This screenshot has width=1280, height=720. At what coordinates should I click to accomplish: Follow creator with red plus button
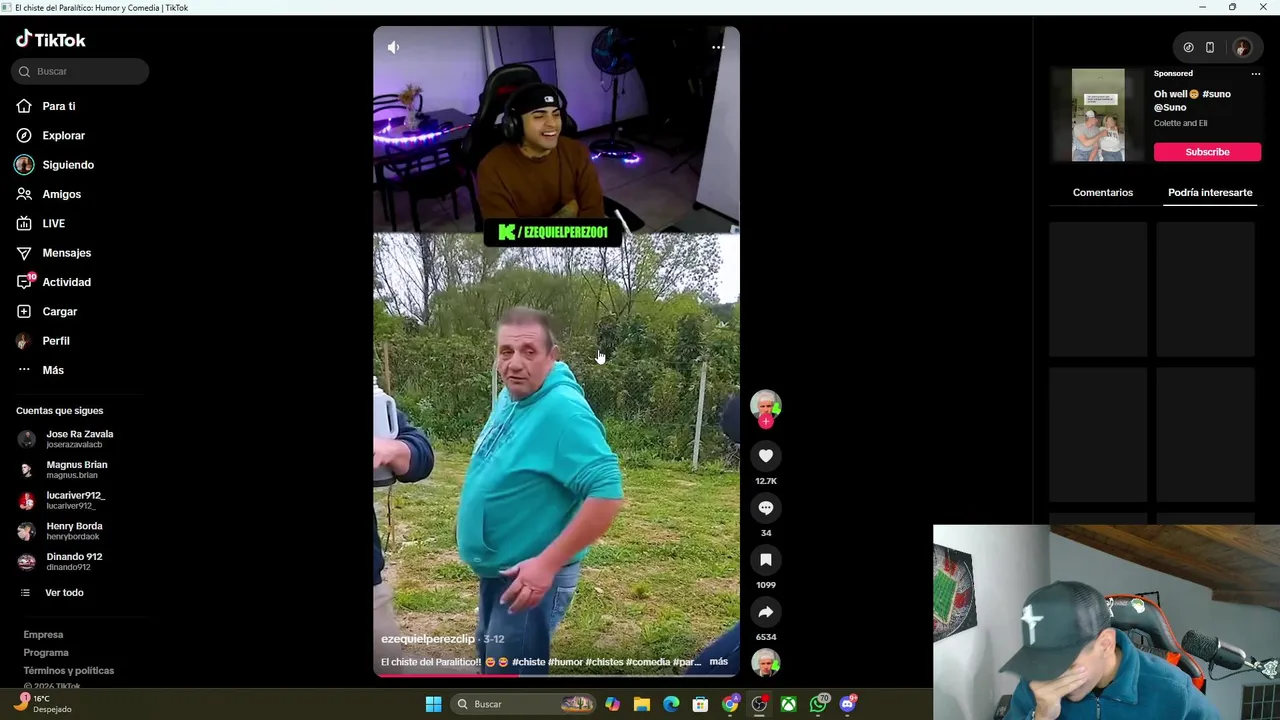(x=766, y=422)
